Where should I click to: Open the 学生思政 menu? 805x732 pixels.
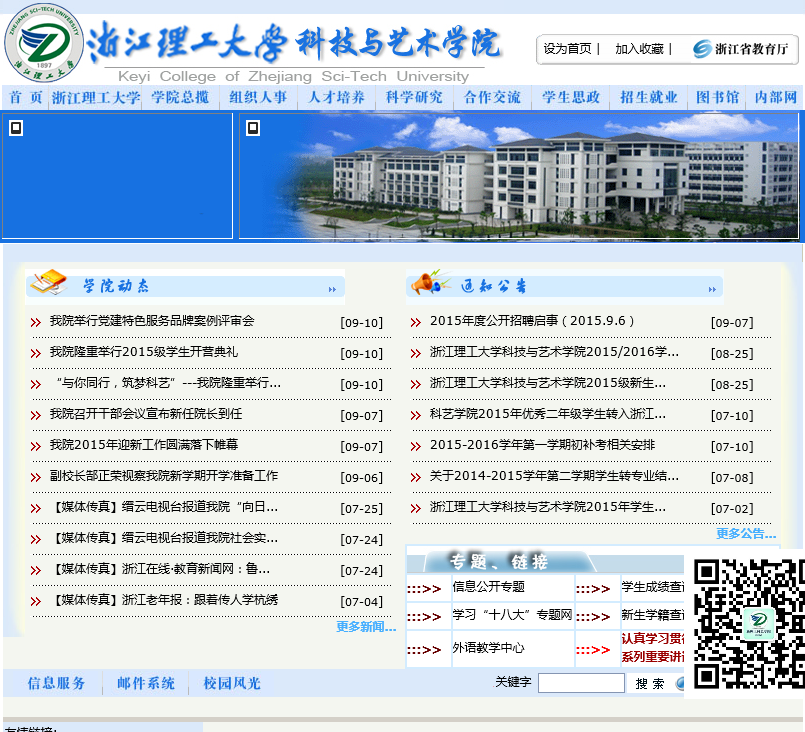coord(571,98)
